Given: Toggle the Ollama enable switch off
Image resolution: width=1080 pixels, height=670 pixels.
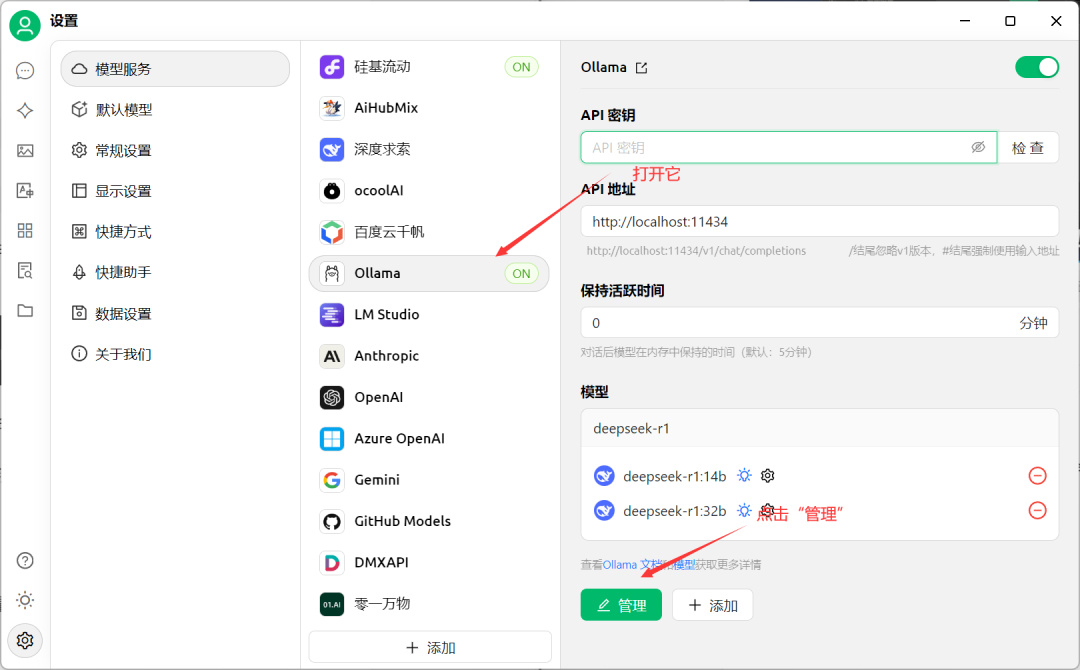Looking at the screenshot, I should 1037,67.
